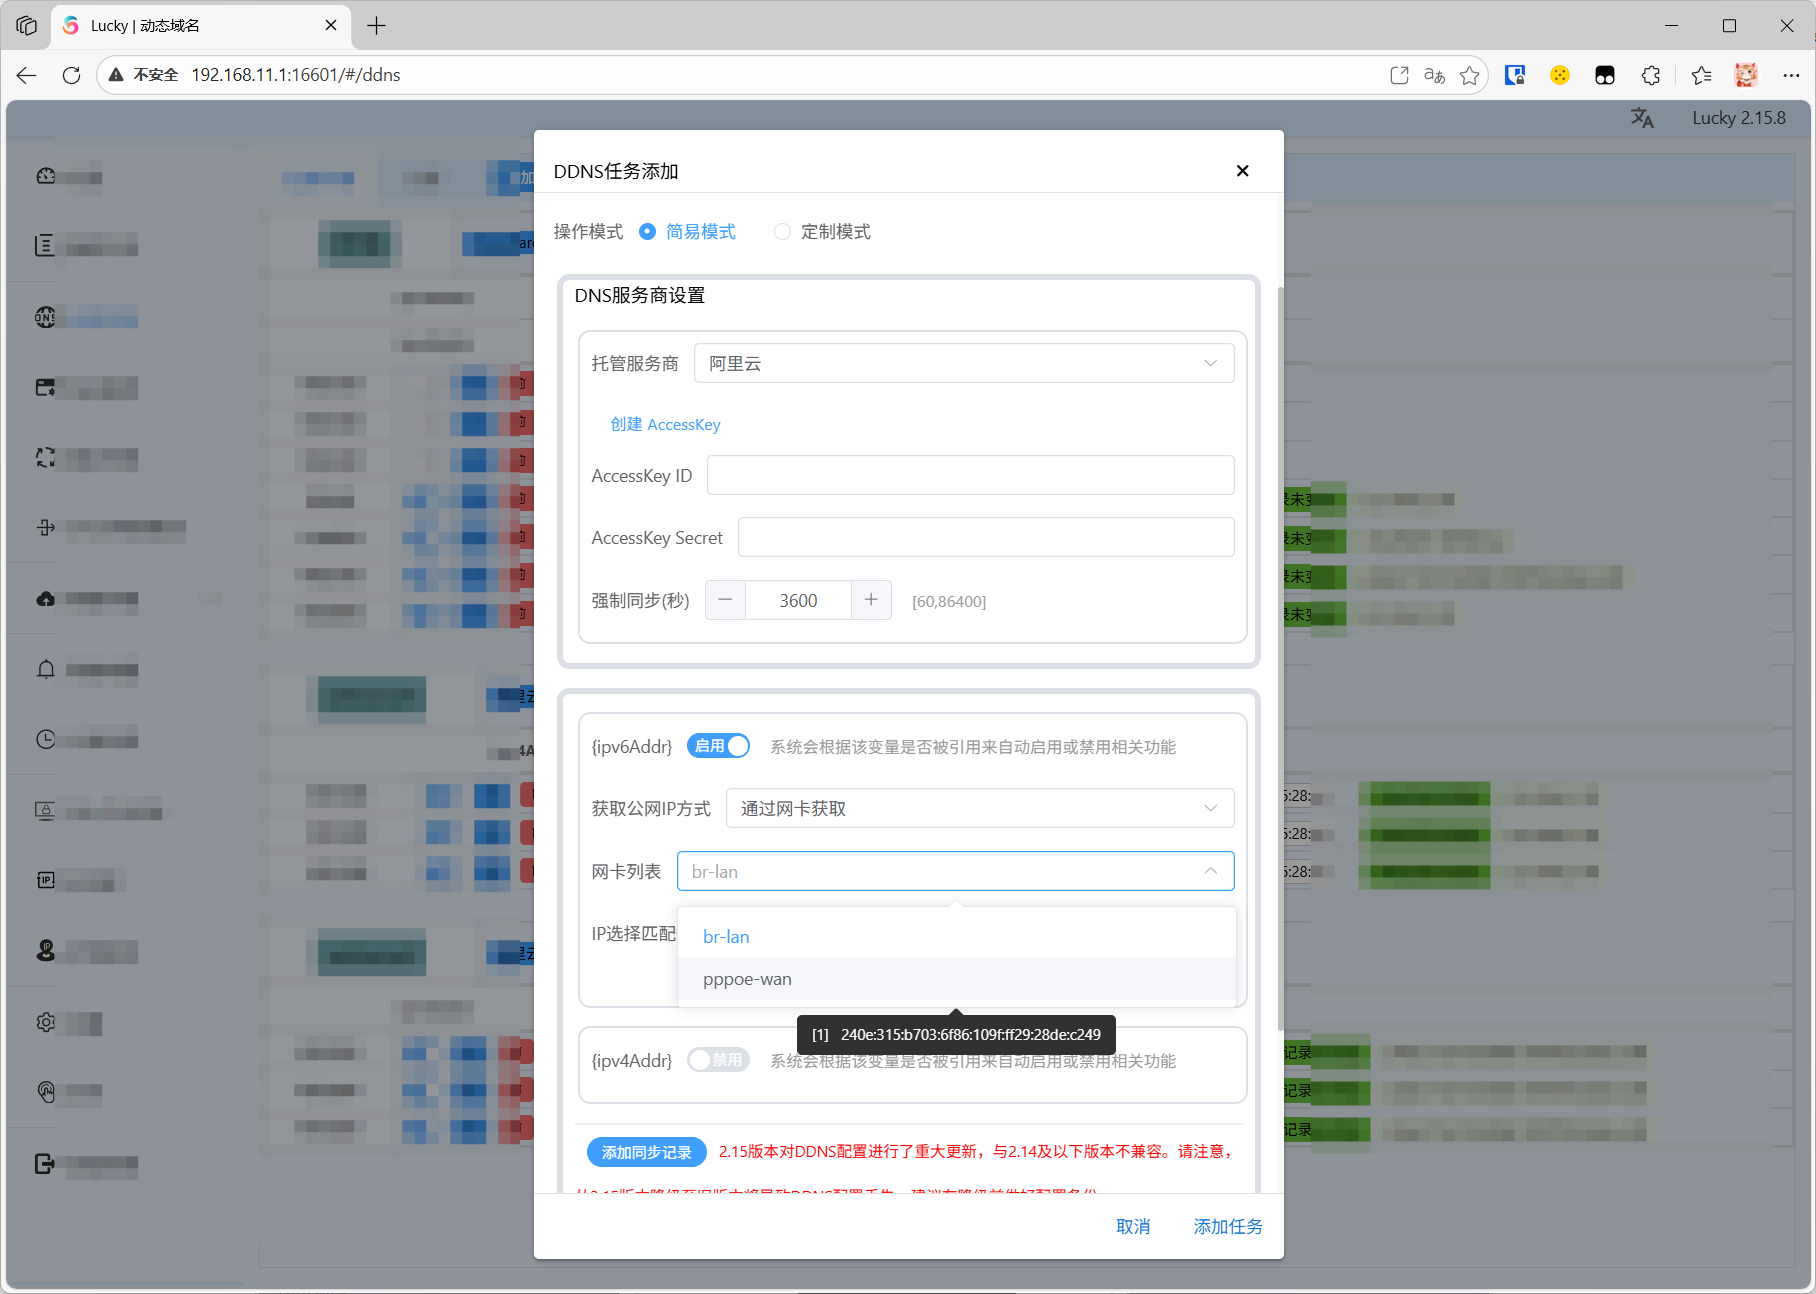Open the 托管服务商 dropdown showing 阿里云
Viewport: 1816px width, 1294px height.
pos(963,363)
